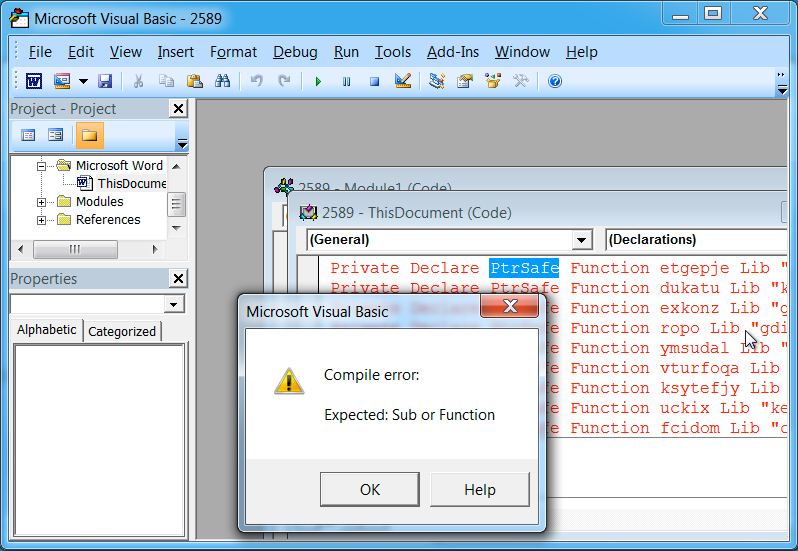Screen dimensions: 798x551
Task: Switch to the Alphabetic tab
Action: click(x=46, y=330)
